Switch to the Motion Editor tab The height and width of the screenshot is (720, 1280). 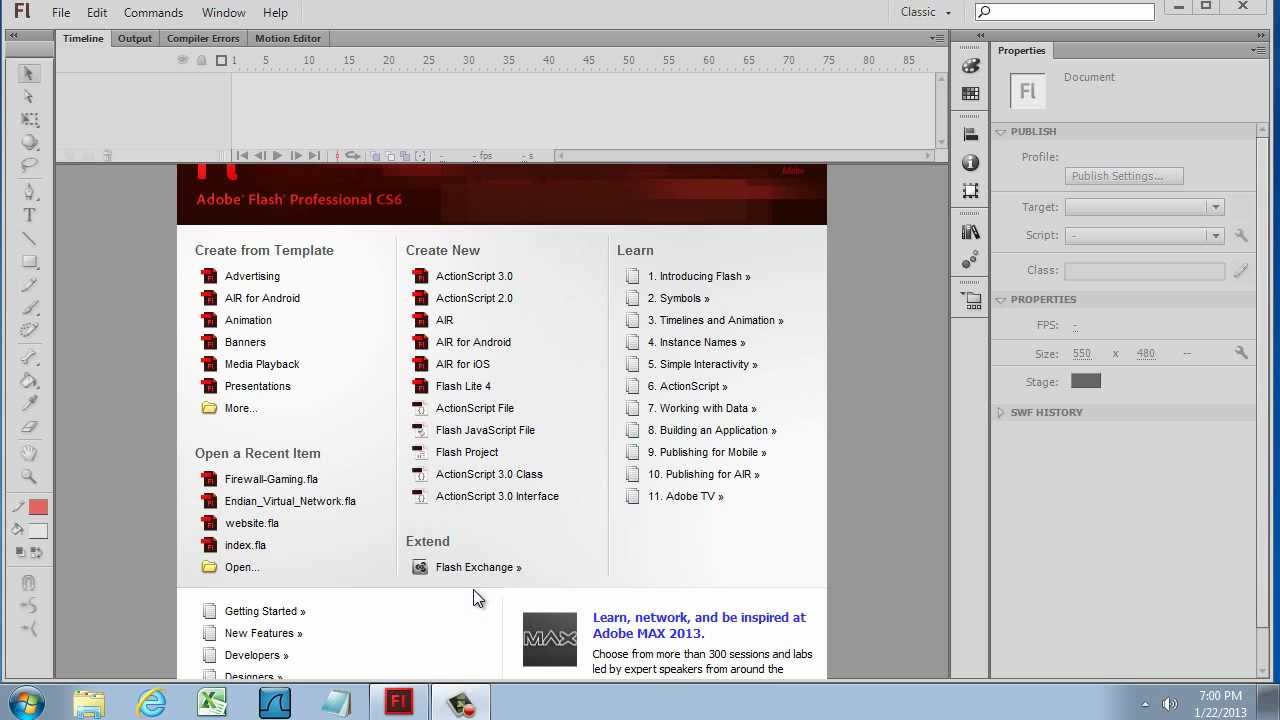[288, 38]
